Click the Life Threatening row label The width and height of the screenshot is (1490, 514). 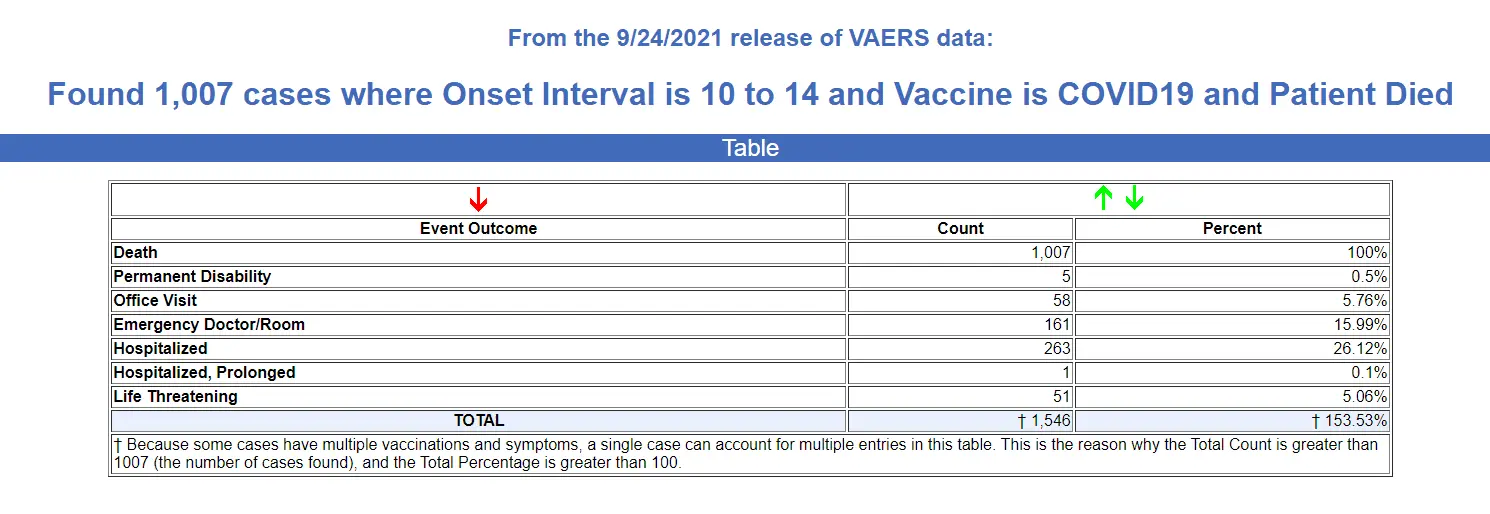click(175, 397)
